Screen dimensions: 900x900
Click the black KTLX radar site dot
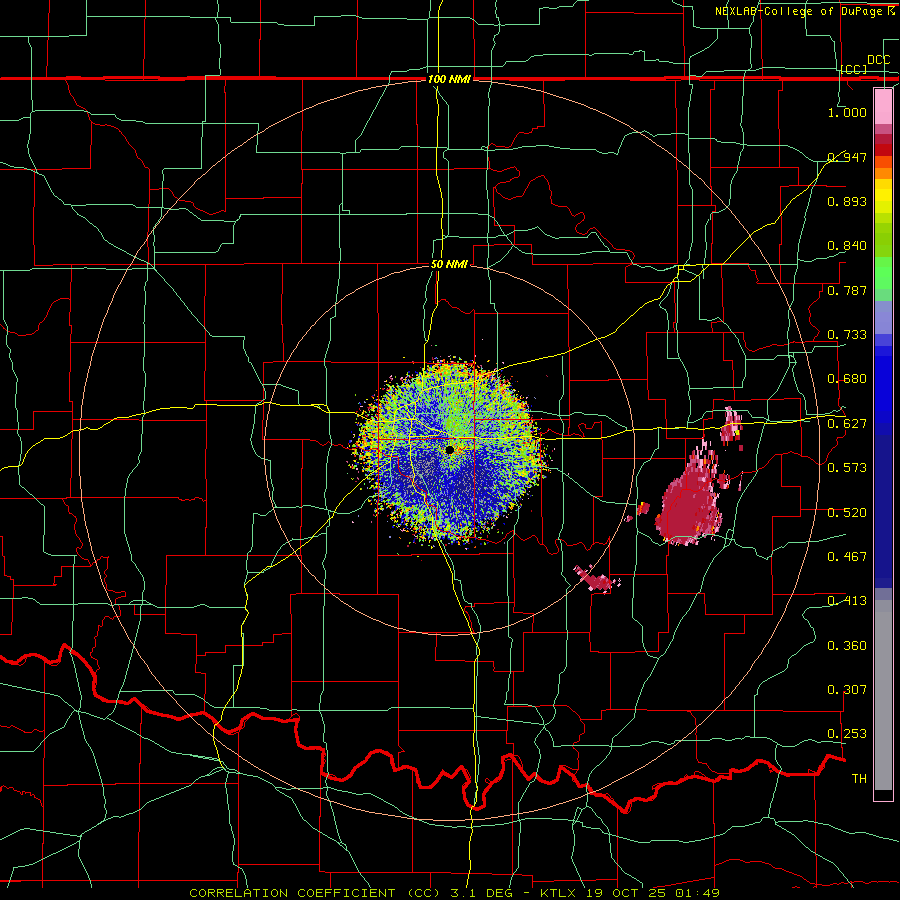tap(450, 450)
